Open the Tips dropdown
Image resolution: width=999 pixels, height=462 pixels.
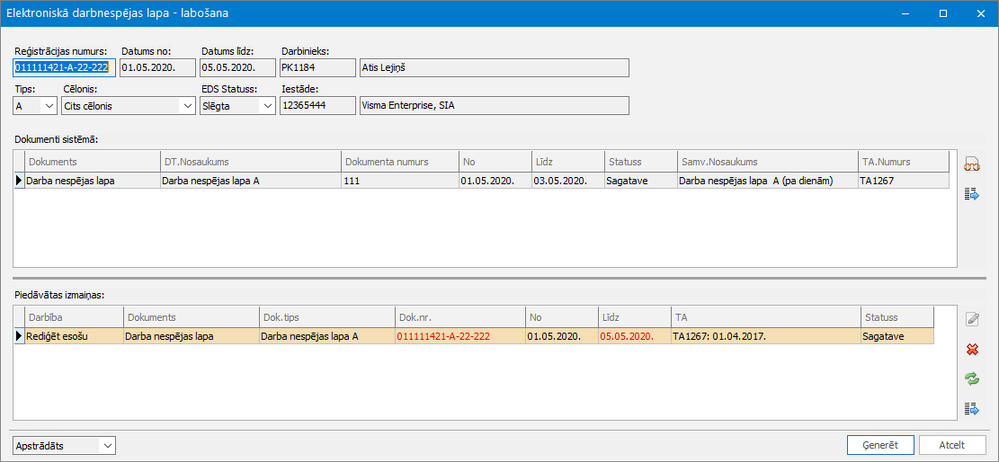click(x=50, y=105)
